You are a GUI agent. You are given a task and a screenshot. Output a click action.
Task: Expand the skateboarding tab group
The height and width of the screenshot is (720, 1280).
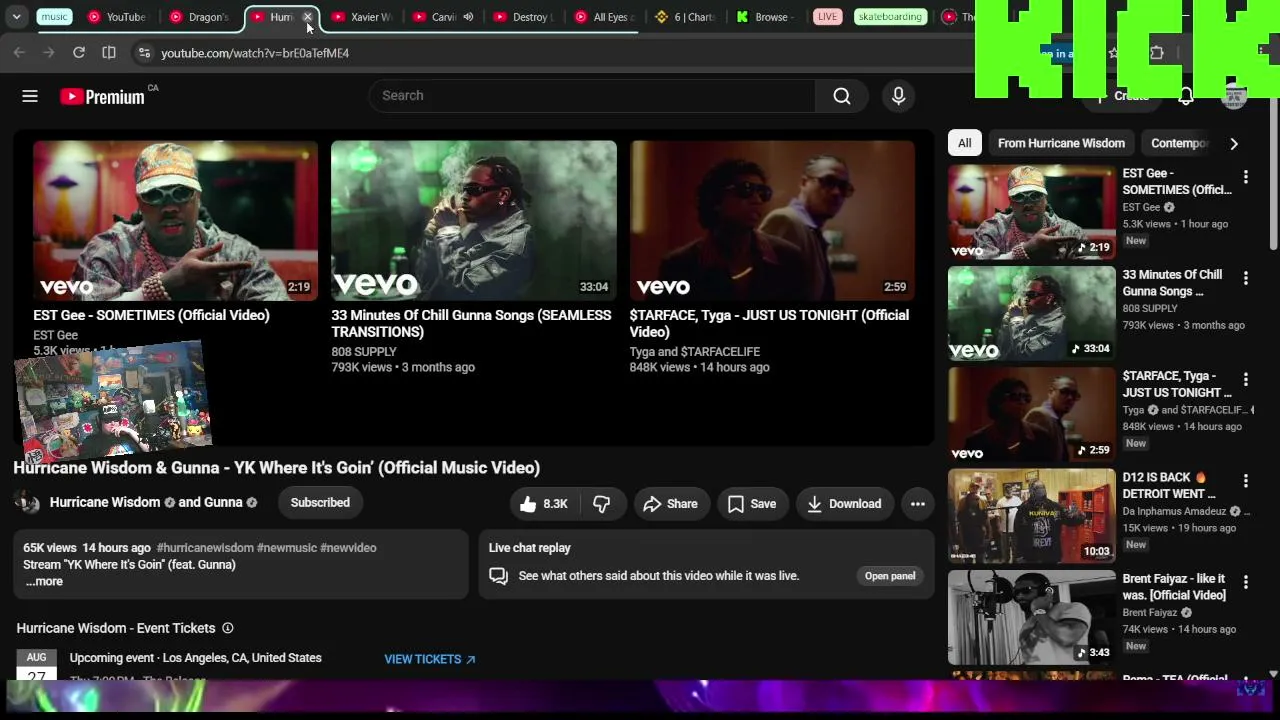click(890, 17)
